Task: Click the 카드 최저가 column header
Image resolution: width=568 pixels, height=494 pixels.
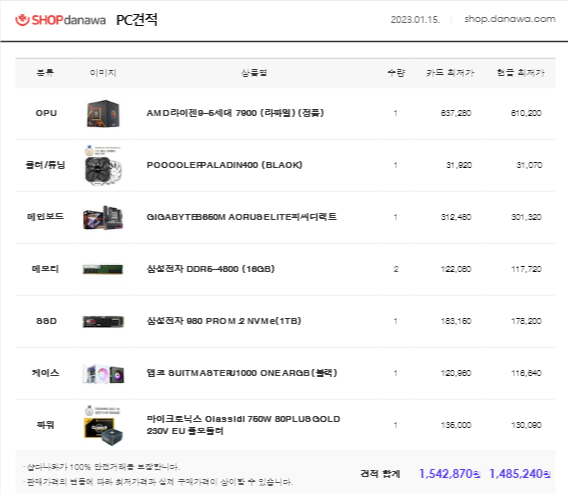Action: 450,73
